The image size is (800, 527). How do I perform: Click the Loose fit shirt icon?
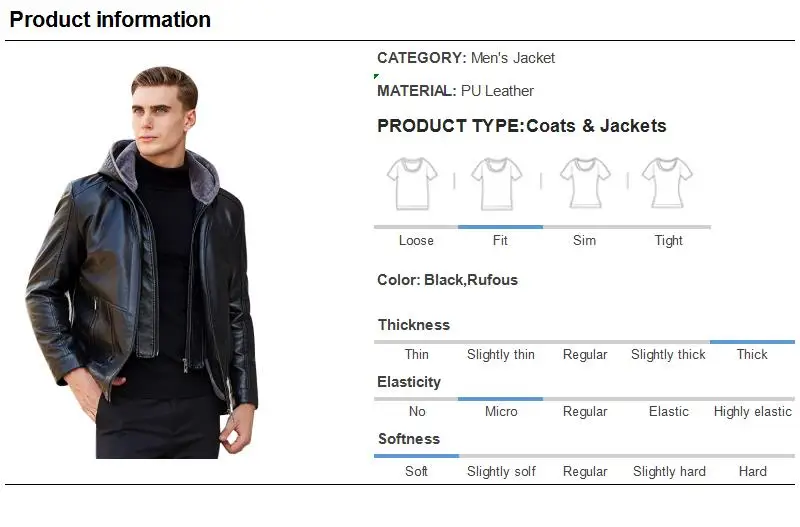(412, 183)
